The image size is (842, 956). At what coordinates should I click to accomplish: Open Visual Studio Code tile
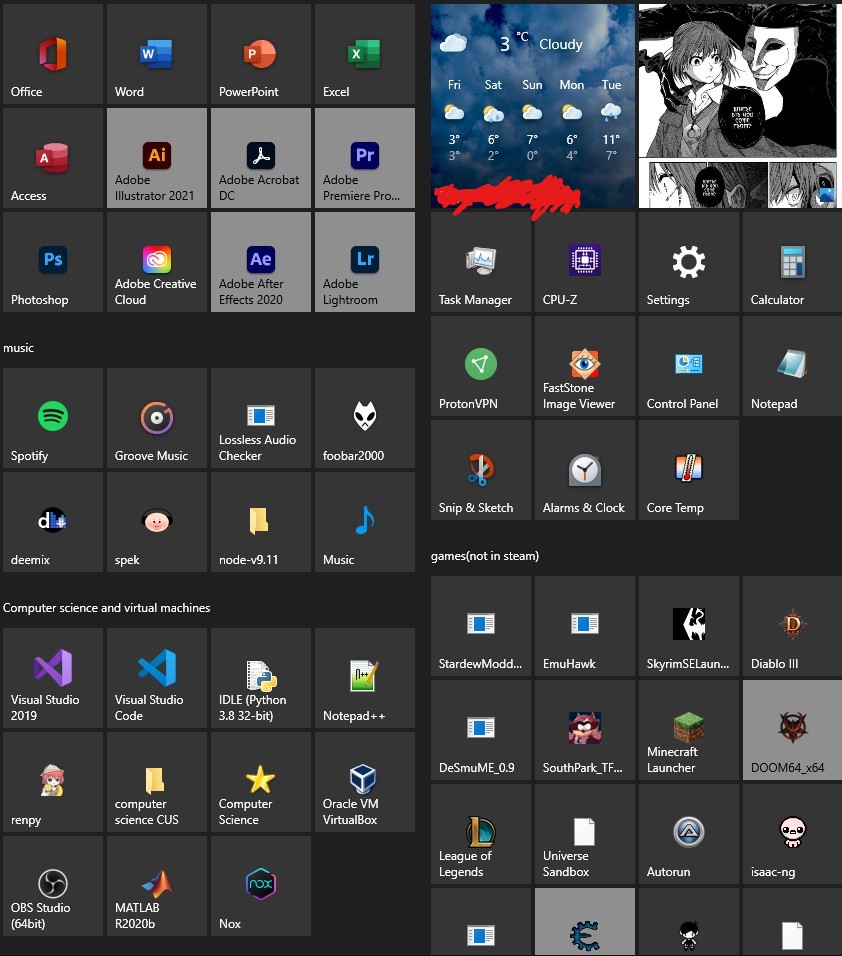tap(157, 679)
